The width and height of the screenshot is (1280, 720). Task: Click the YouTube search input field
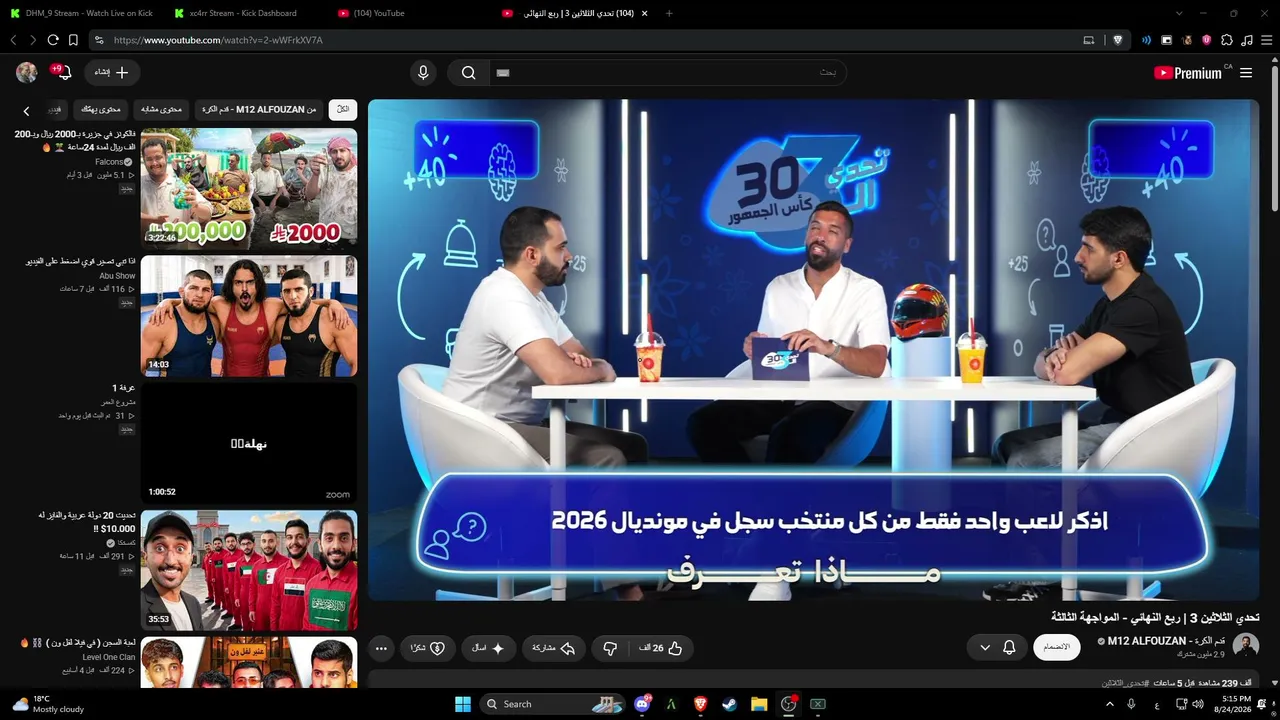click(x=668, y=72)
